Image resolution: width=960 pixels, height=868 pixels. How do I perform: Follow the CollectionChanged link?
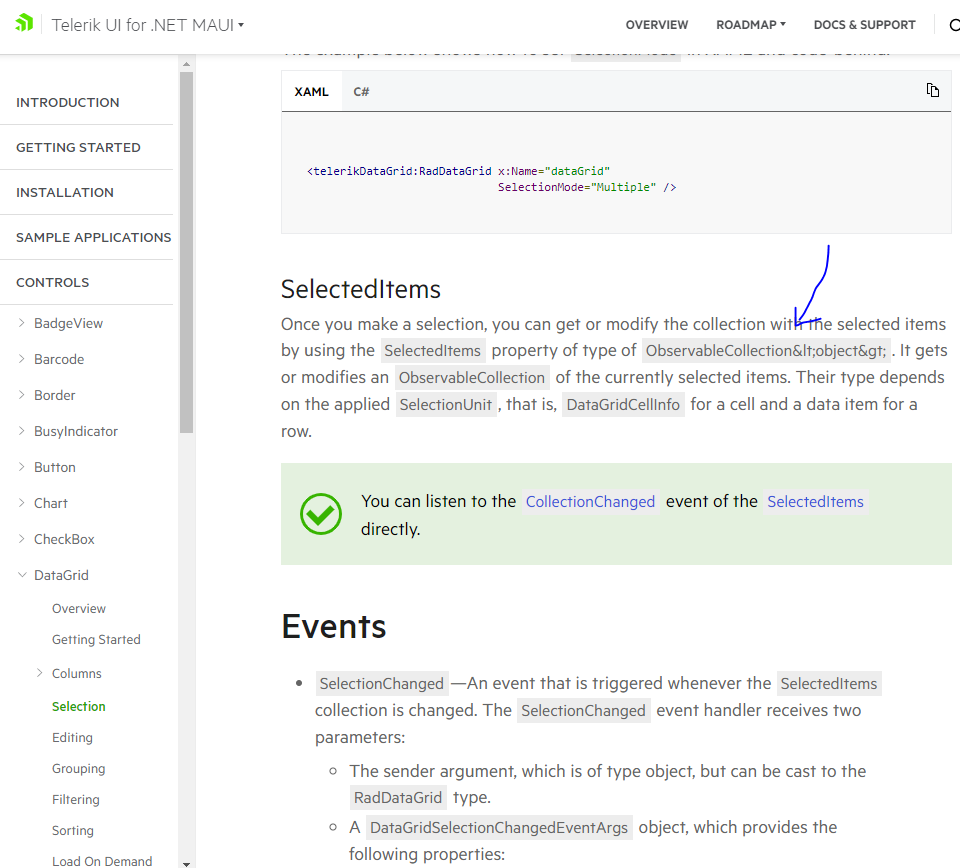point(590,502)
